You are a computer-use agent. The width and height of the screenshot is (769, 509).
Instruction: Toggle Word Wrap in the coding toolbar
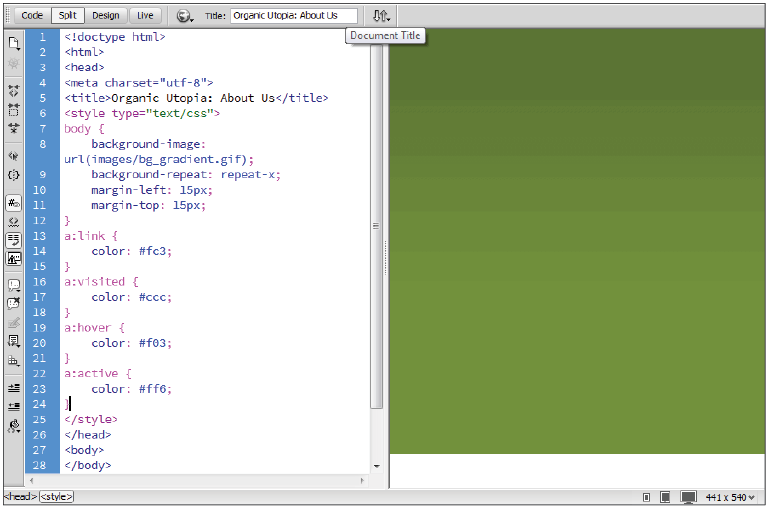coord(14,240)
